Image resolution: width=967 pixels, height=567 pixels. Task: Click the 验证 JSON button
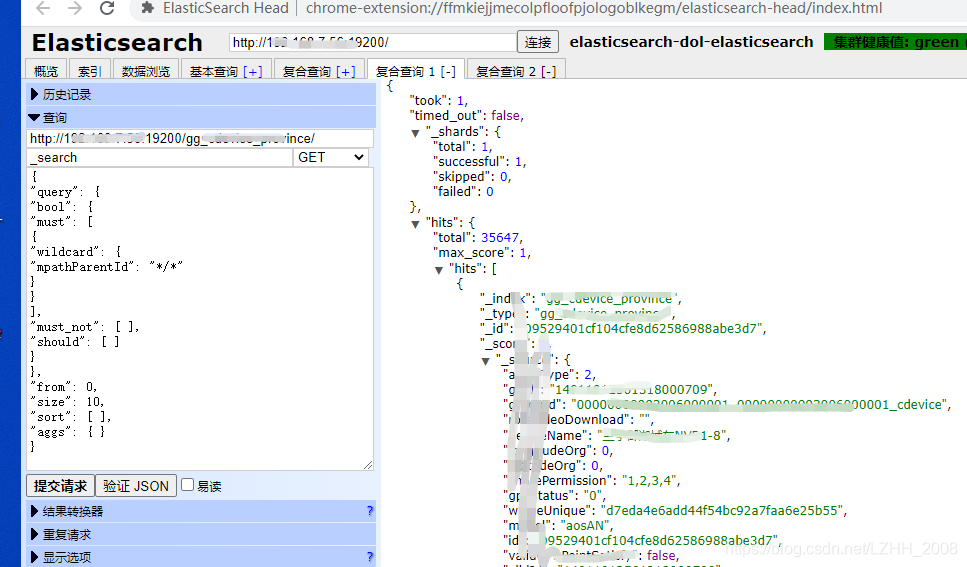tap(136, 486)
